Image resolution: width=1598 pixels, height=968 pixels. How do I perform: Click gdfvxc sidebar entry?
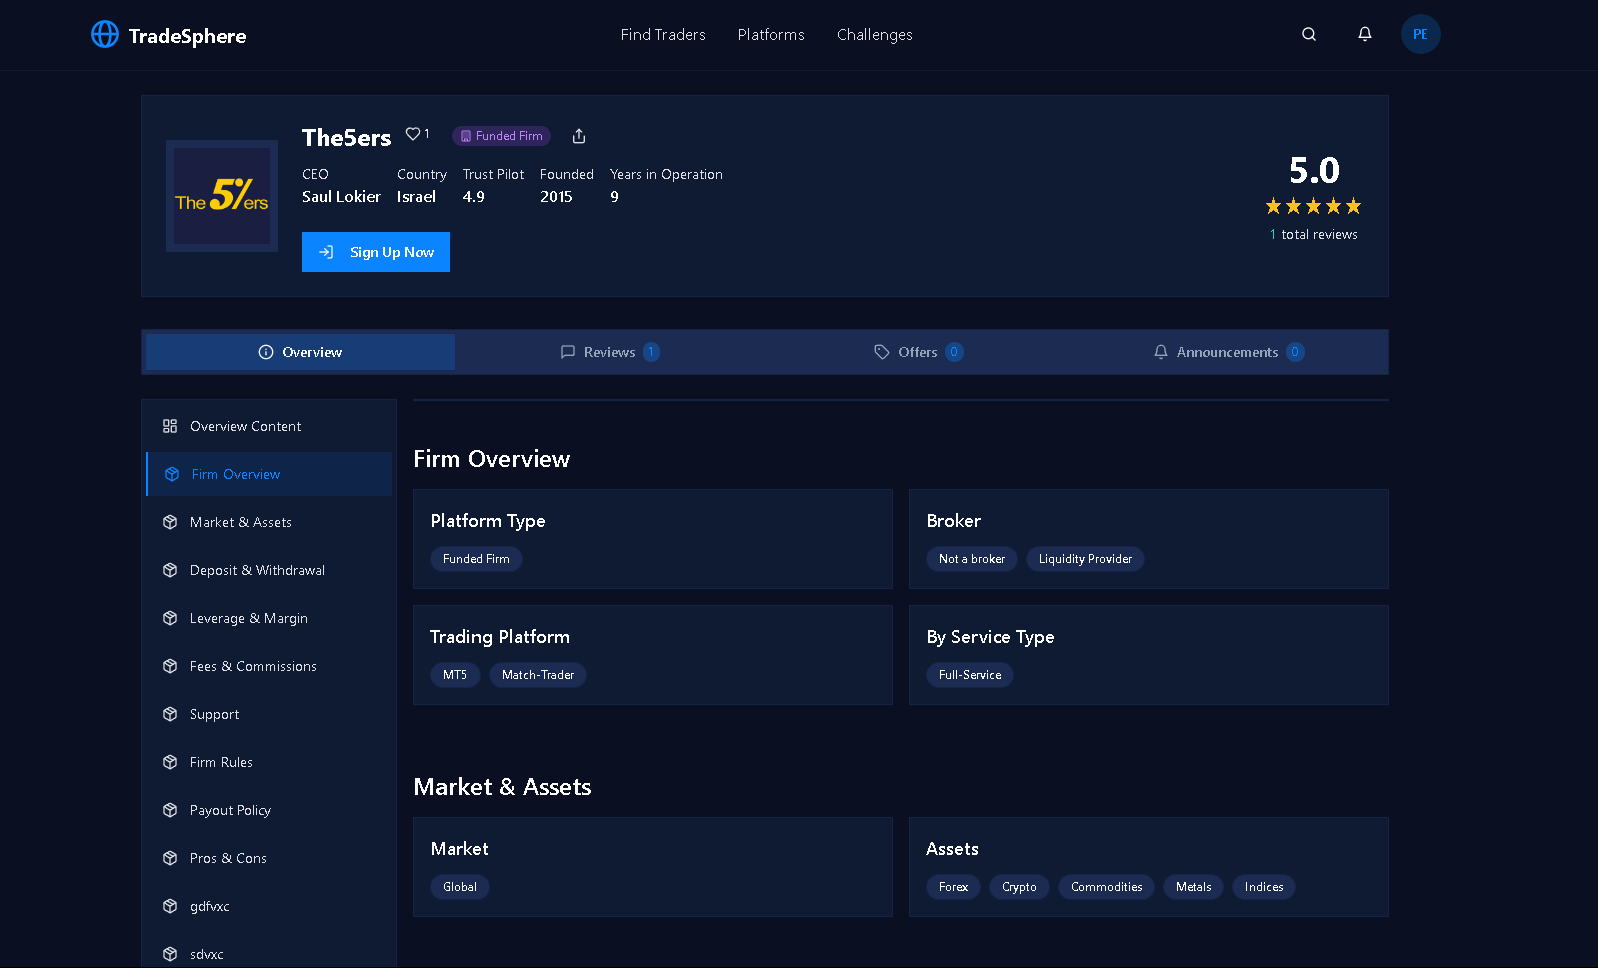[x=269, y=906]
